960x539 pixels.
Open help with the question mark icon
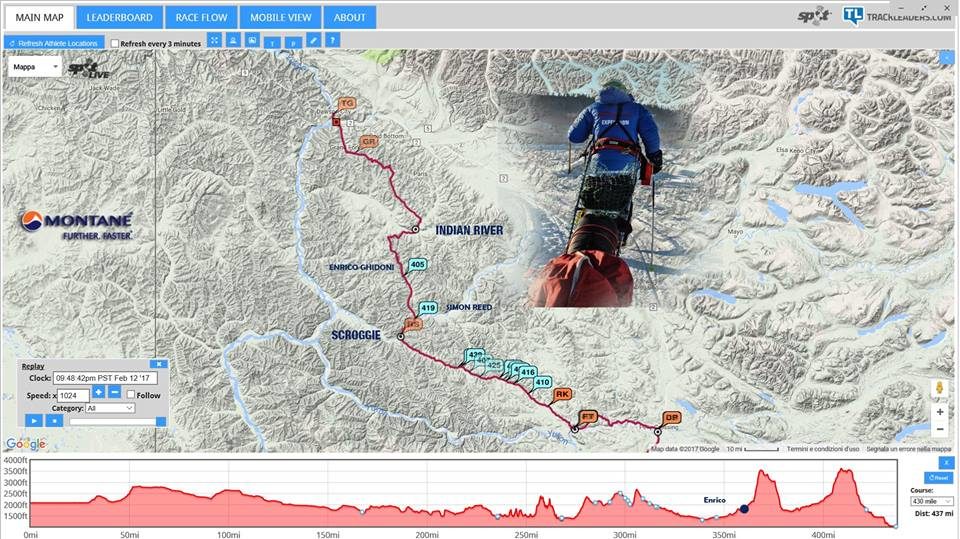tap(332, 40)
